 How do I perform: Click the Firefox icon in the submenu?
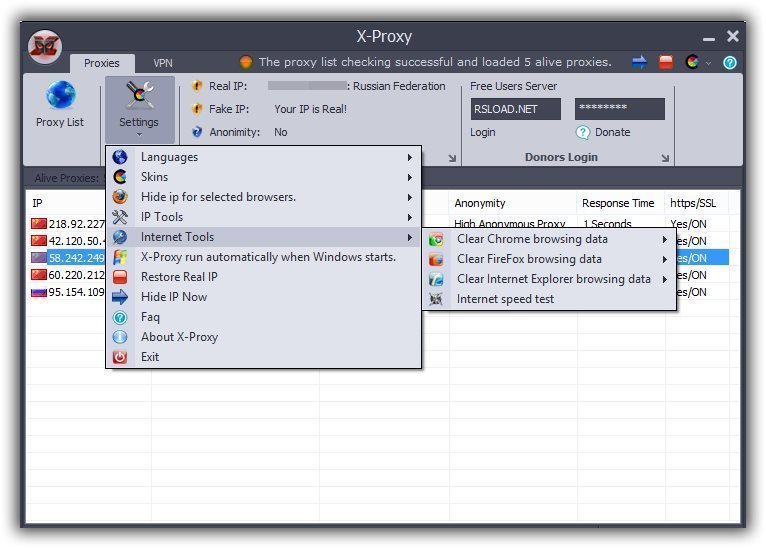point(436,259)
